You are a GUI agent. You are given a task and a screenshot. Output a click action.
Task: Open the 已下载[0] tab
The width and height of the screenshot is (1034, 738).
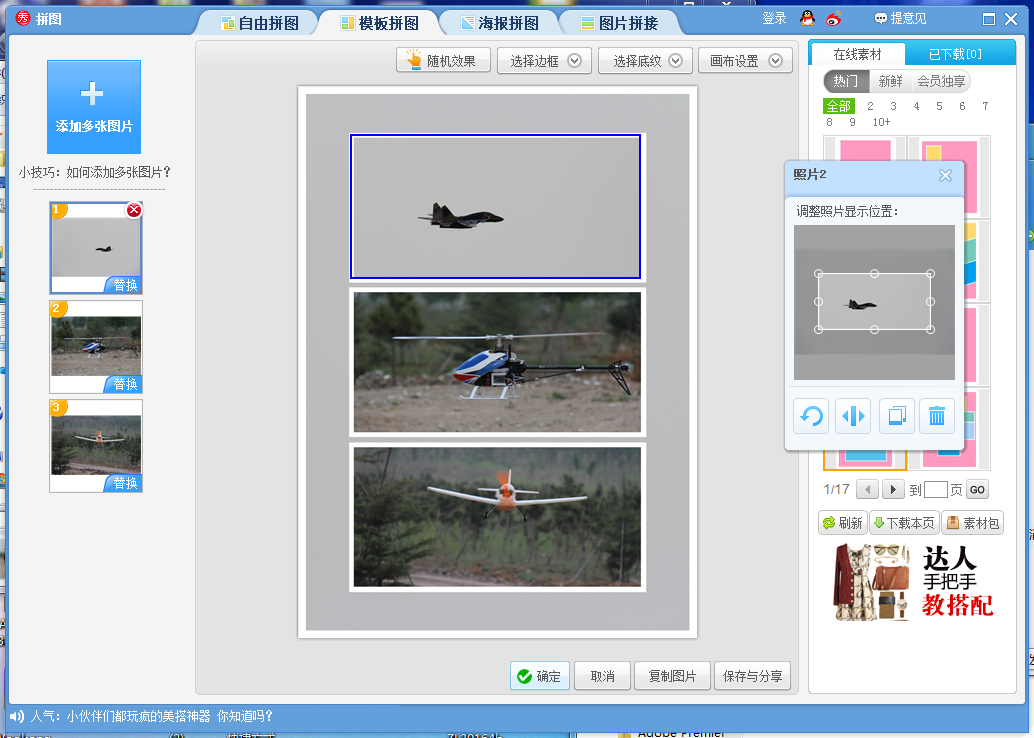point(955,54)
